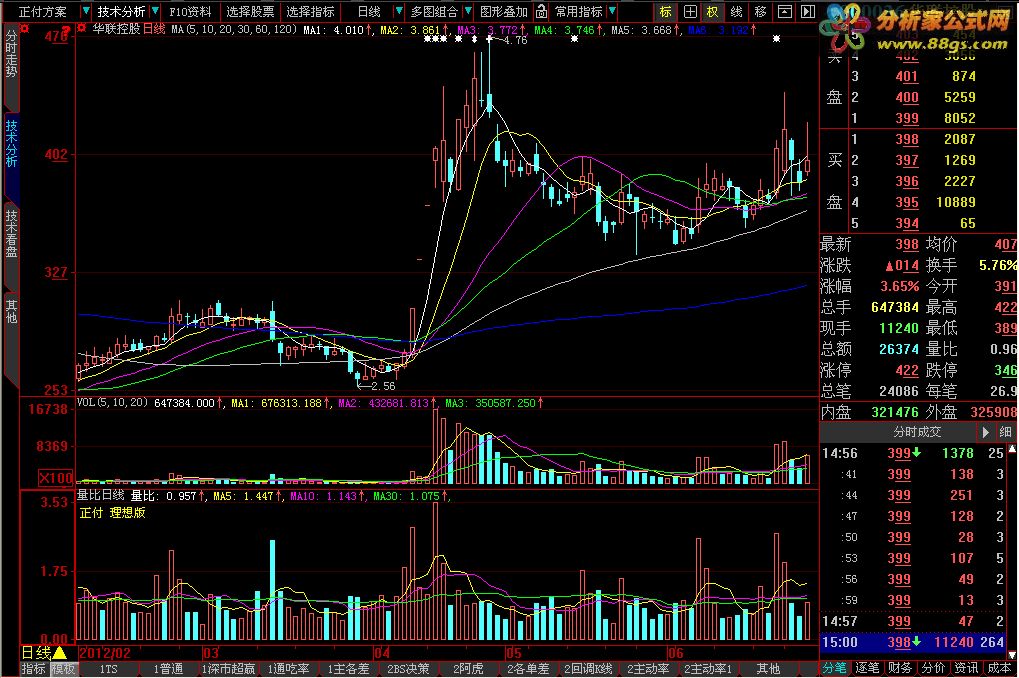Switch to the 分笔 tab
The height and width of the screenshot is (678, 1019).
pos(834,668)
